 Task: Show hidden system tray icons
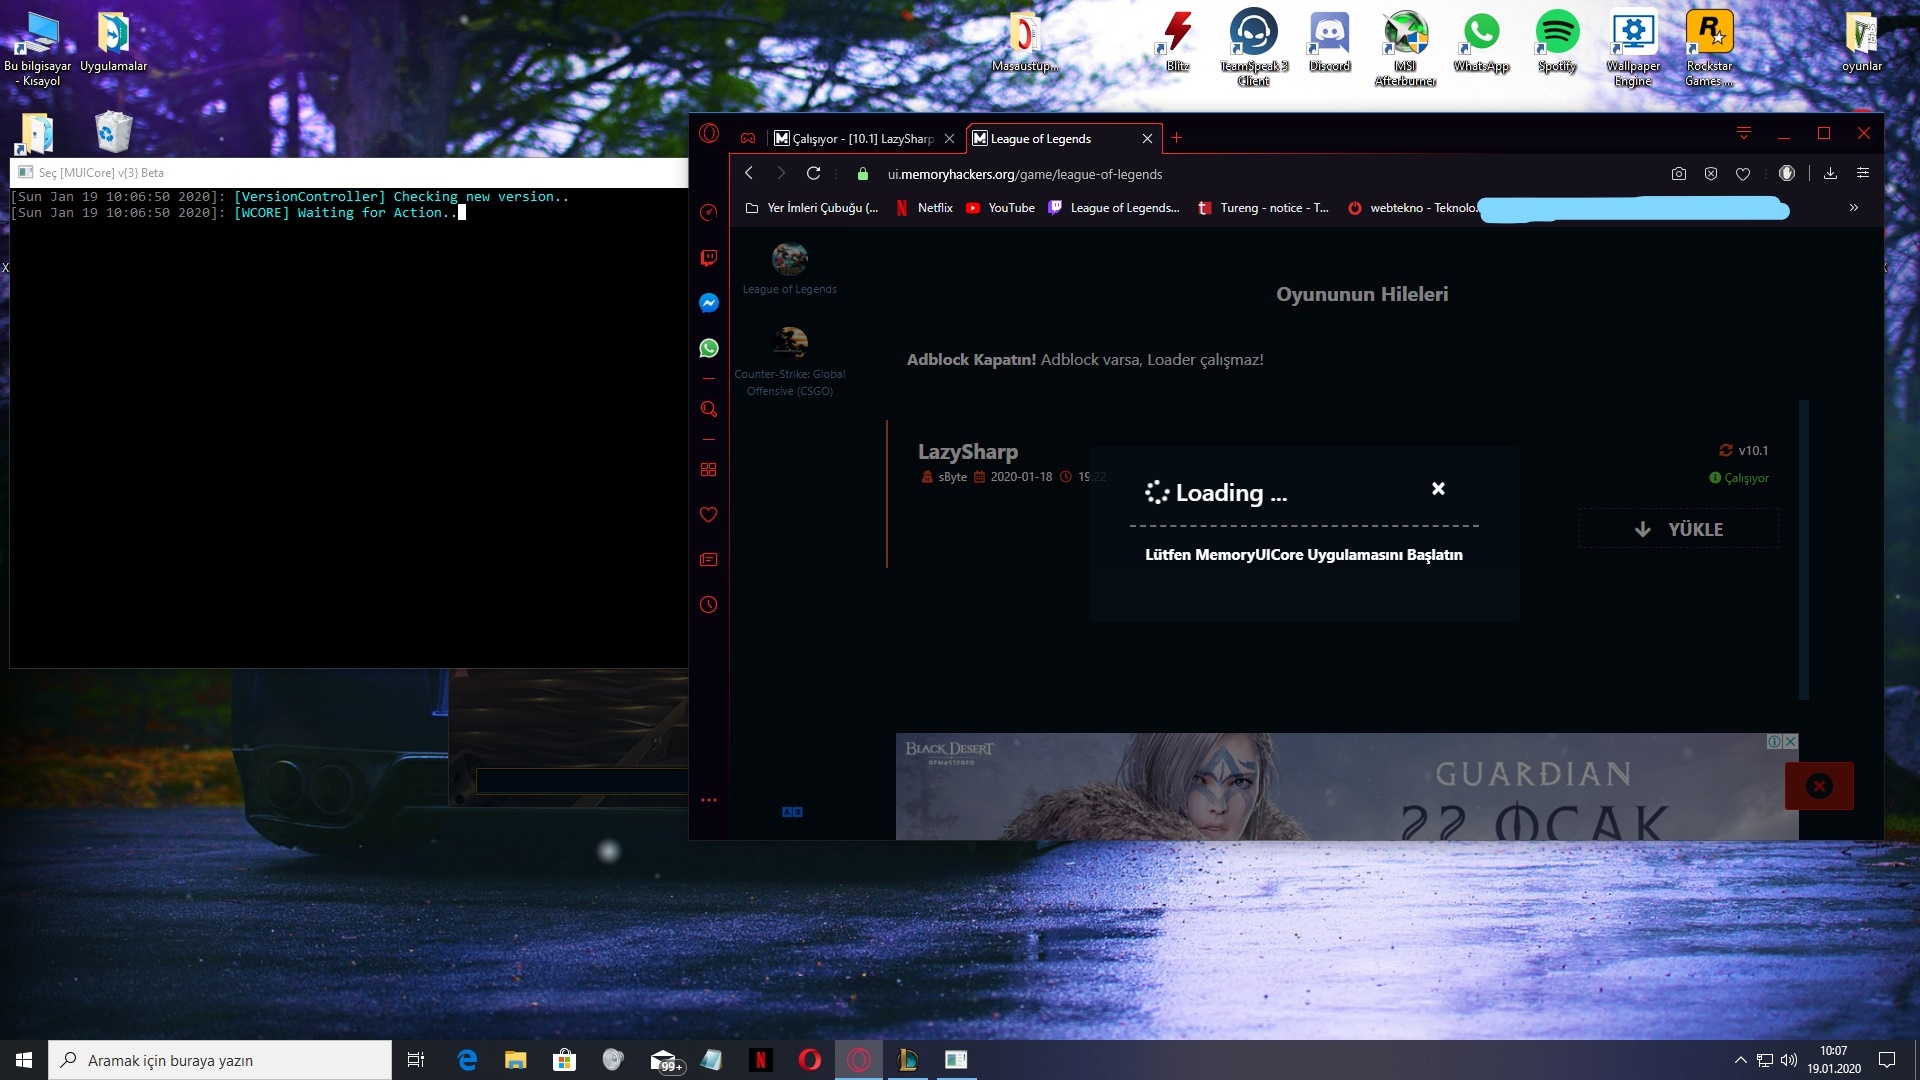tap(1740, 1060)
